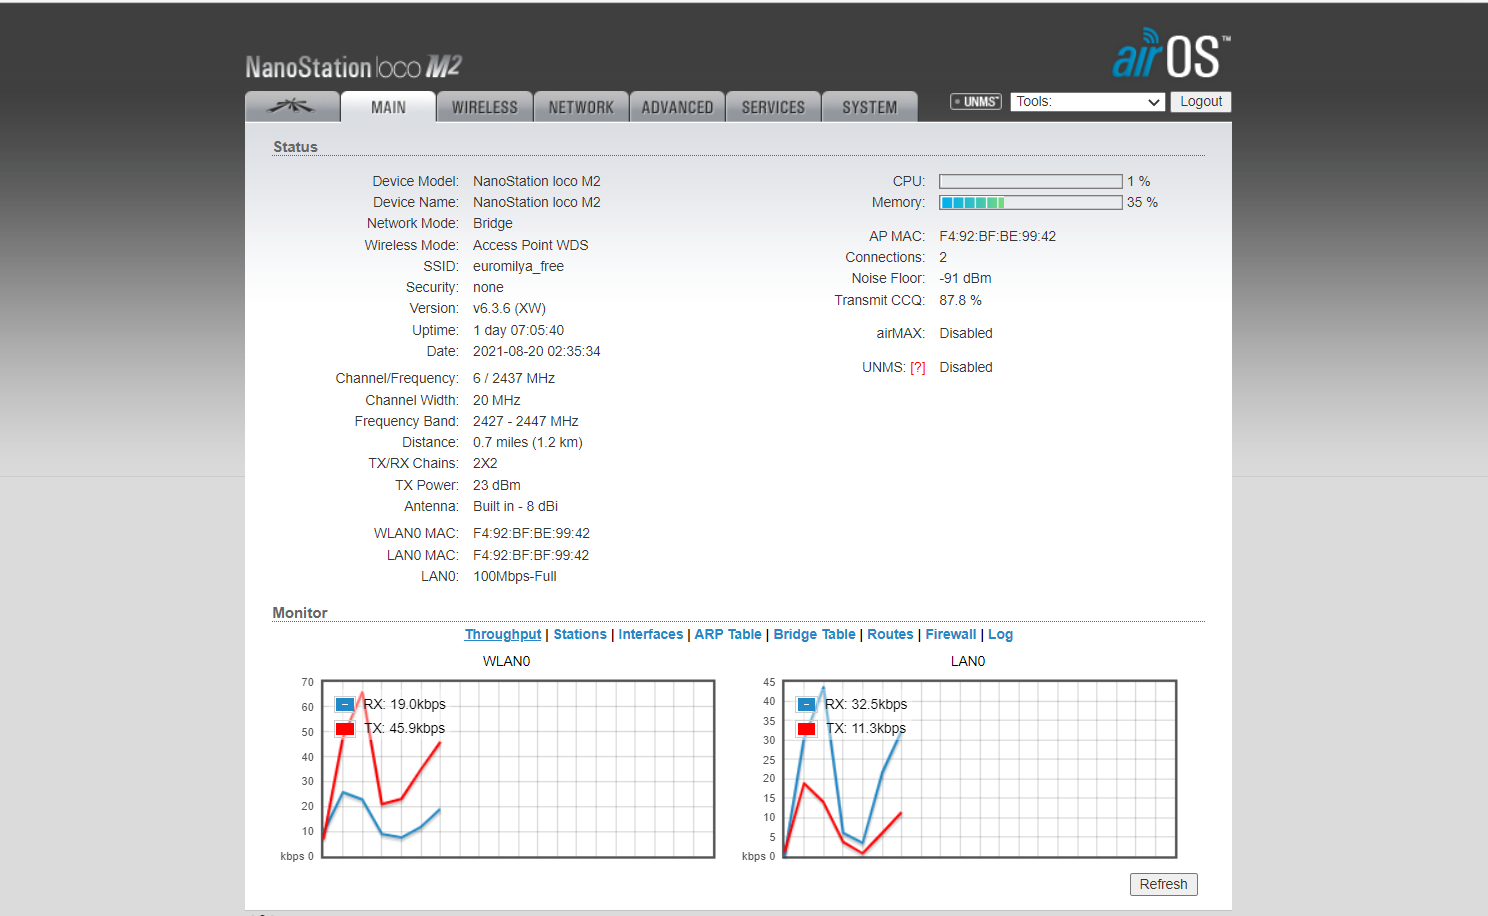Open the Network tab

581,107
